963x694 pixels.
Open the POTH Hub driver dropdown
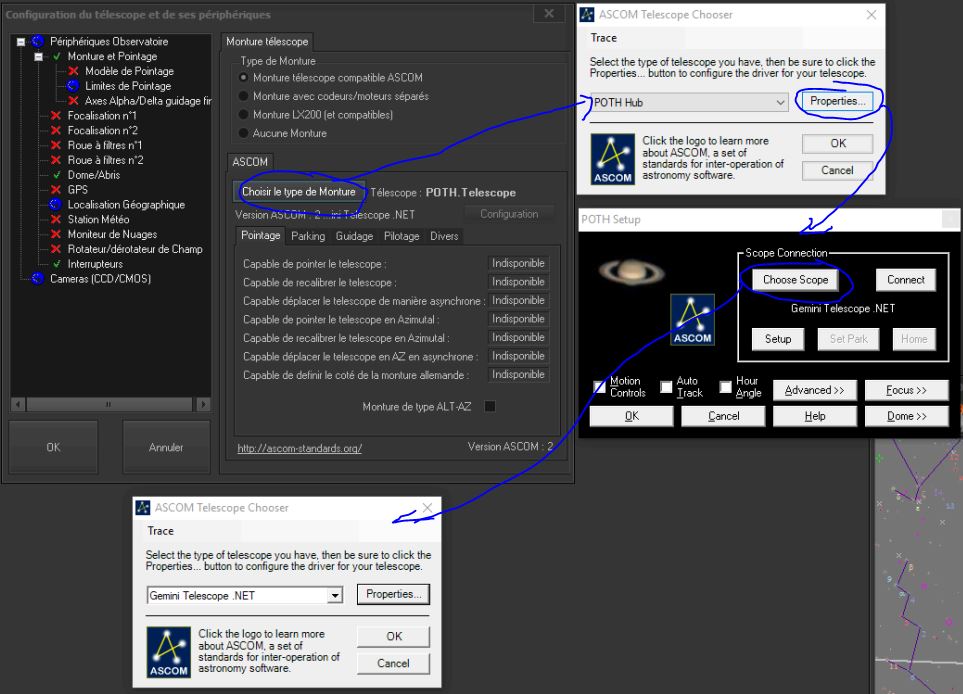coord(780,102)
